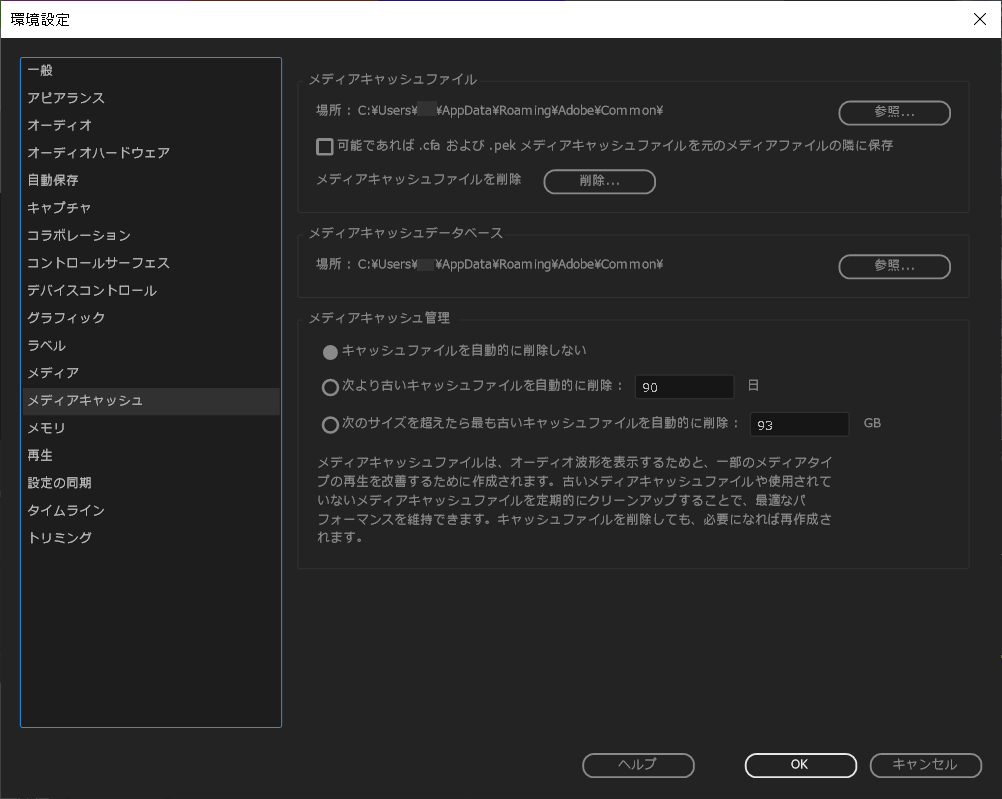Click 削除 to delete media cache files

599,181
